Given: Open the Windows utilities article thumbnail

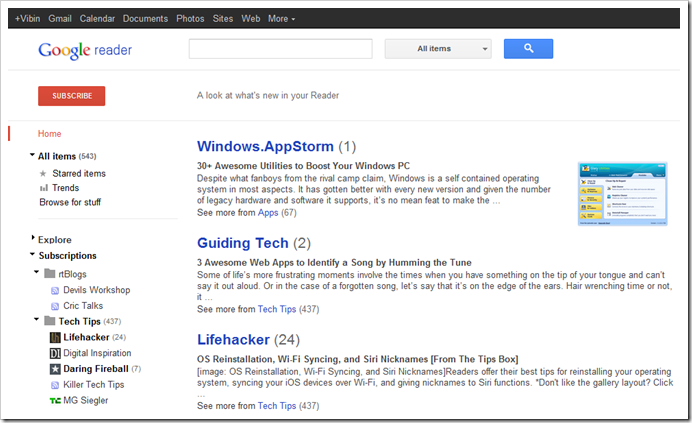Looking at the screenshot, I should point(622,194).
